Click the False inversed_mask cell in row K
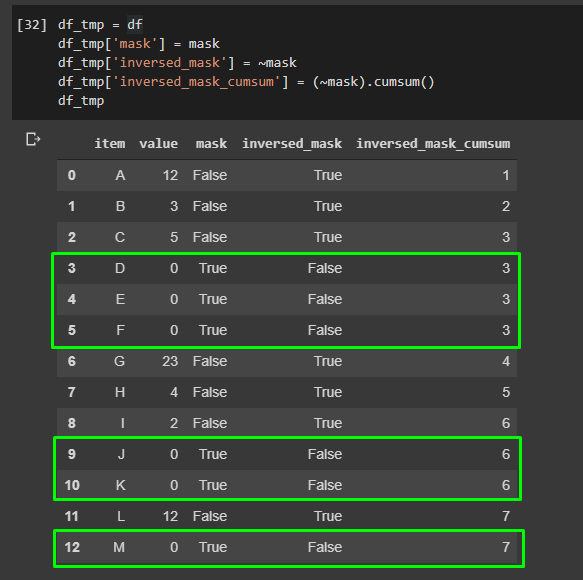This screenshot has width=583, height=580. pos(325,485)
